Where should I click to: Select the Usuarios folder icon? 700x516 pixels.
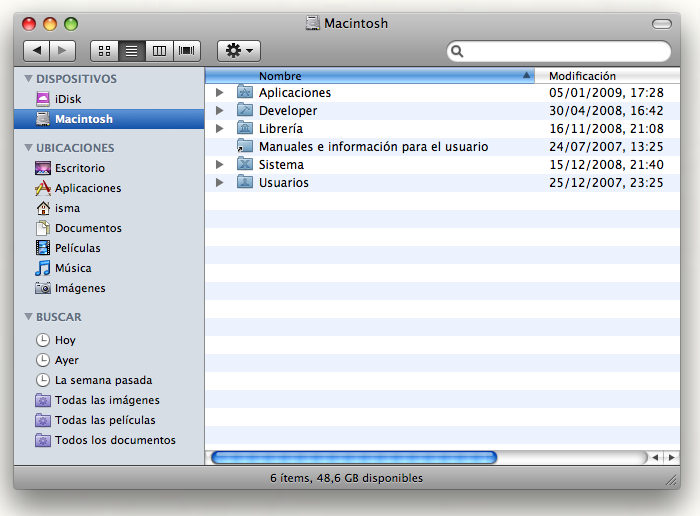(x=245, y=182)
